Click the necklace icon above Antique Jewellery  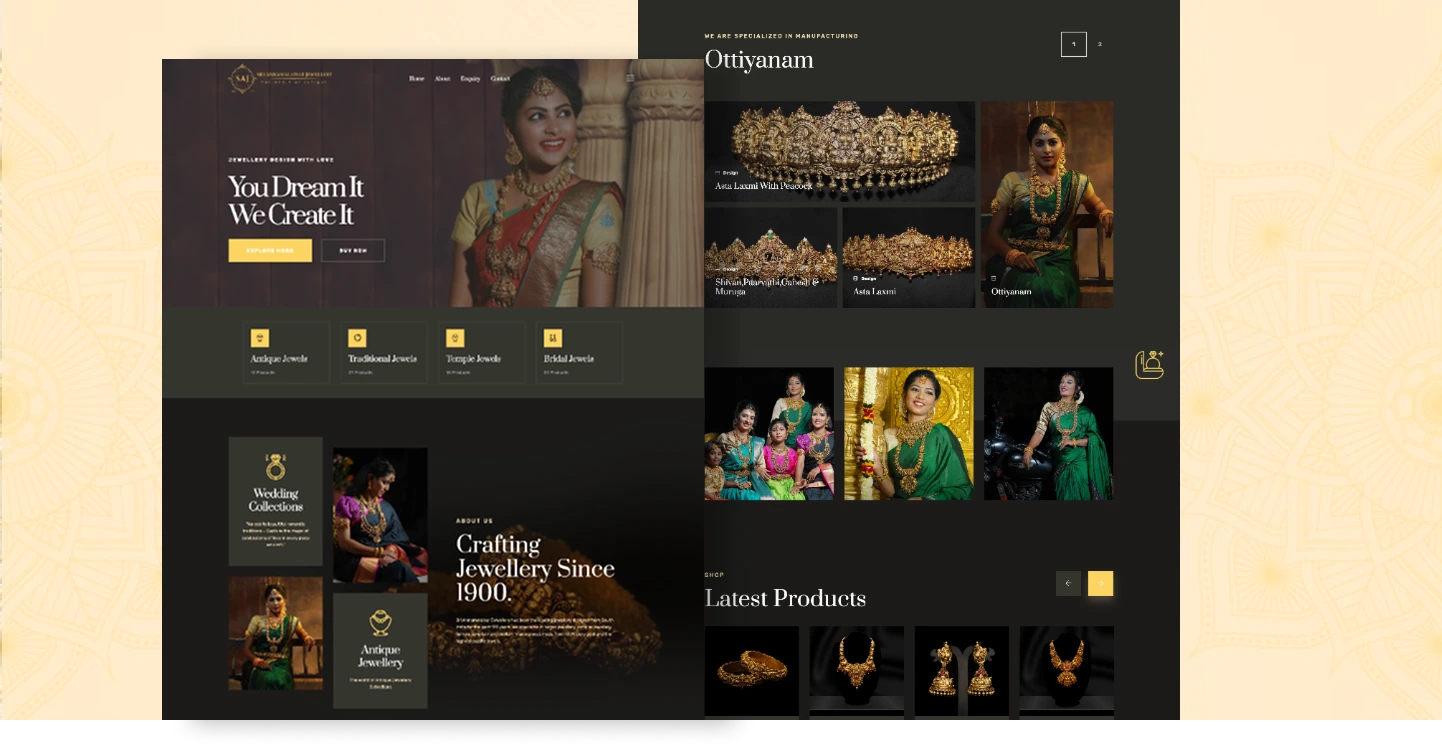point(380,623)
